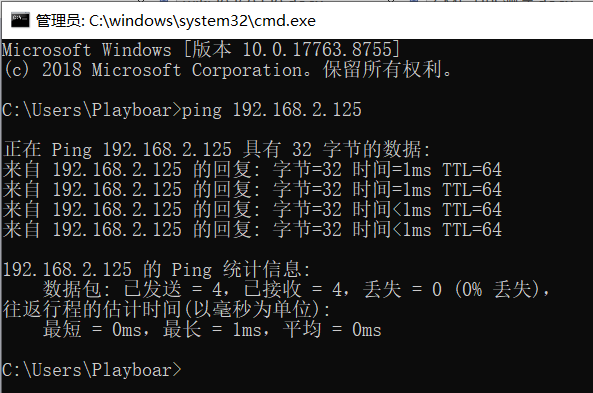Click the "正在 Ping" line with 32 字节的数据
Image resolution: width=593 pixels, height=393 pixels.
point(217,149)
